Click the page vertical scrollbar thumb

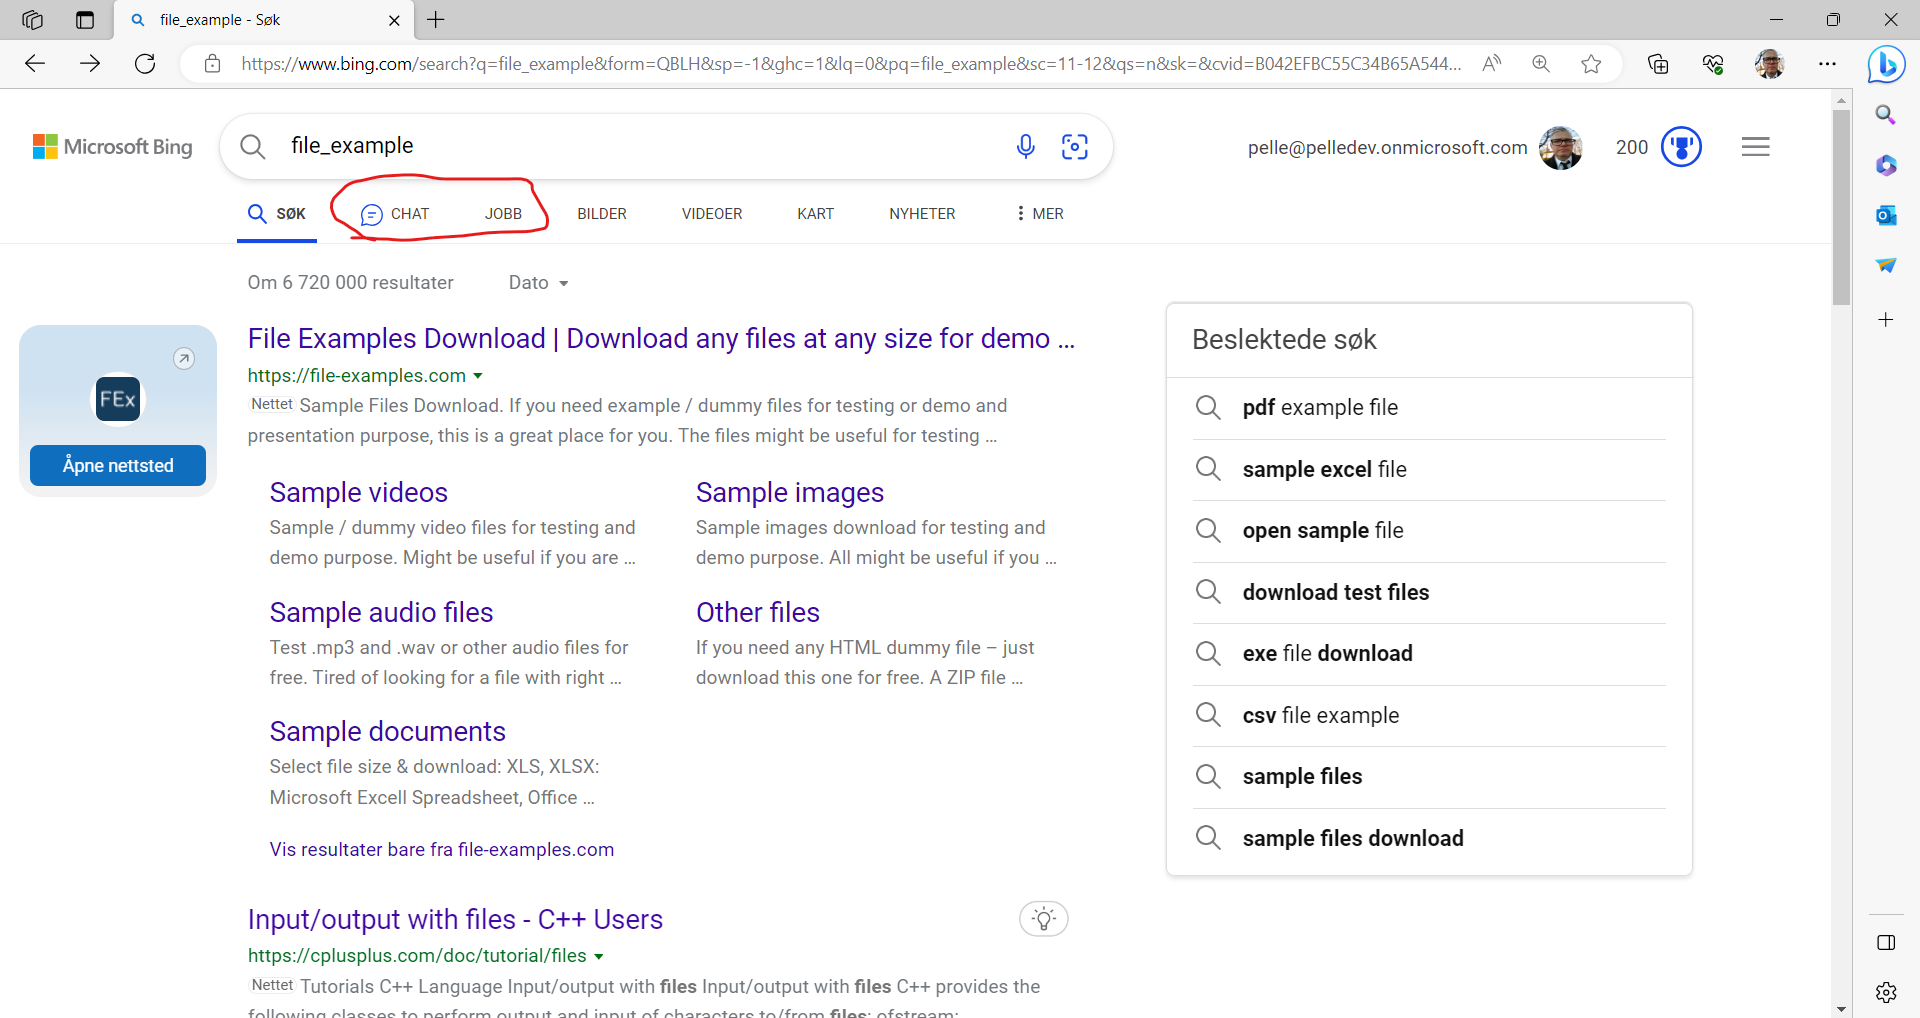tap(1841, 207)
